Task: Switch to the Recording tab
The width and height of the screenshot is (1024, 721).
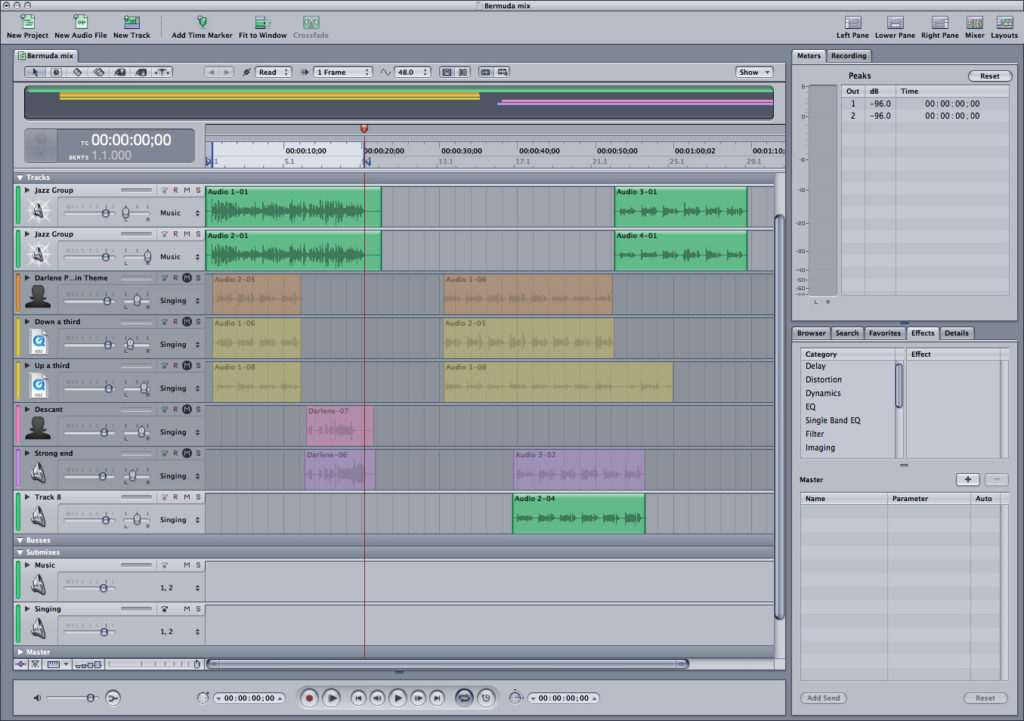Action: [x=848, y=56]
